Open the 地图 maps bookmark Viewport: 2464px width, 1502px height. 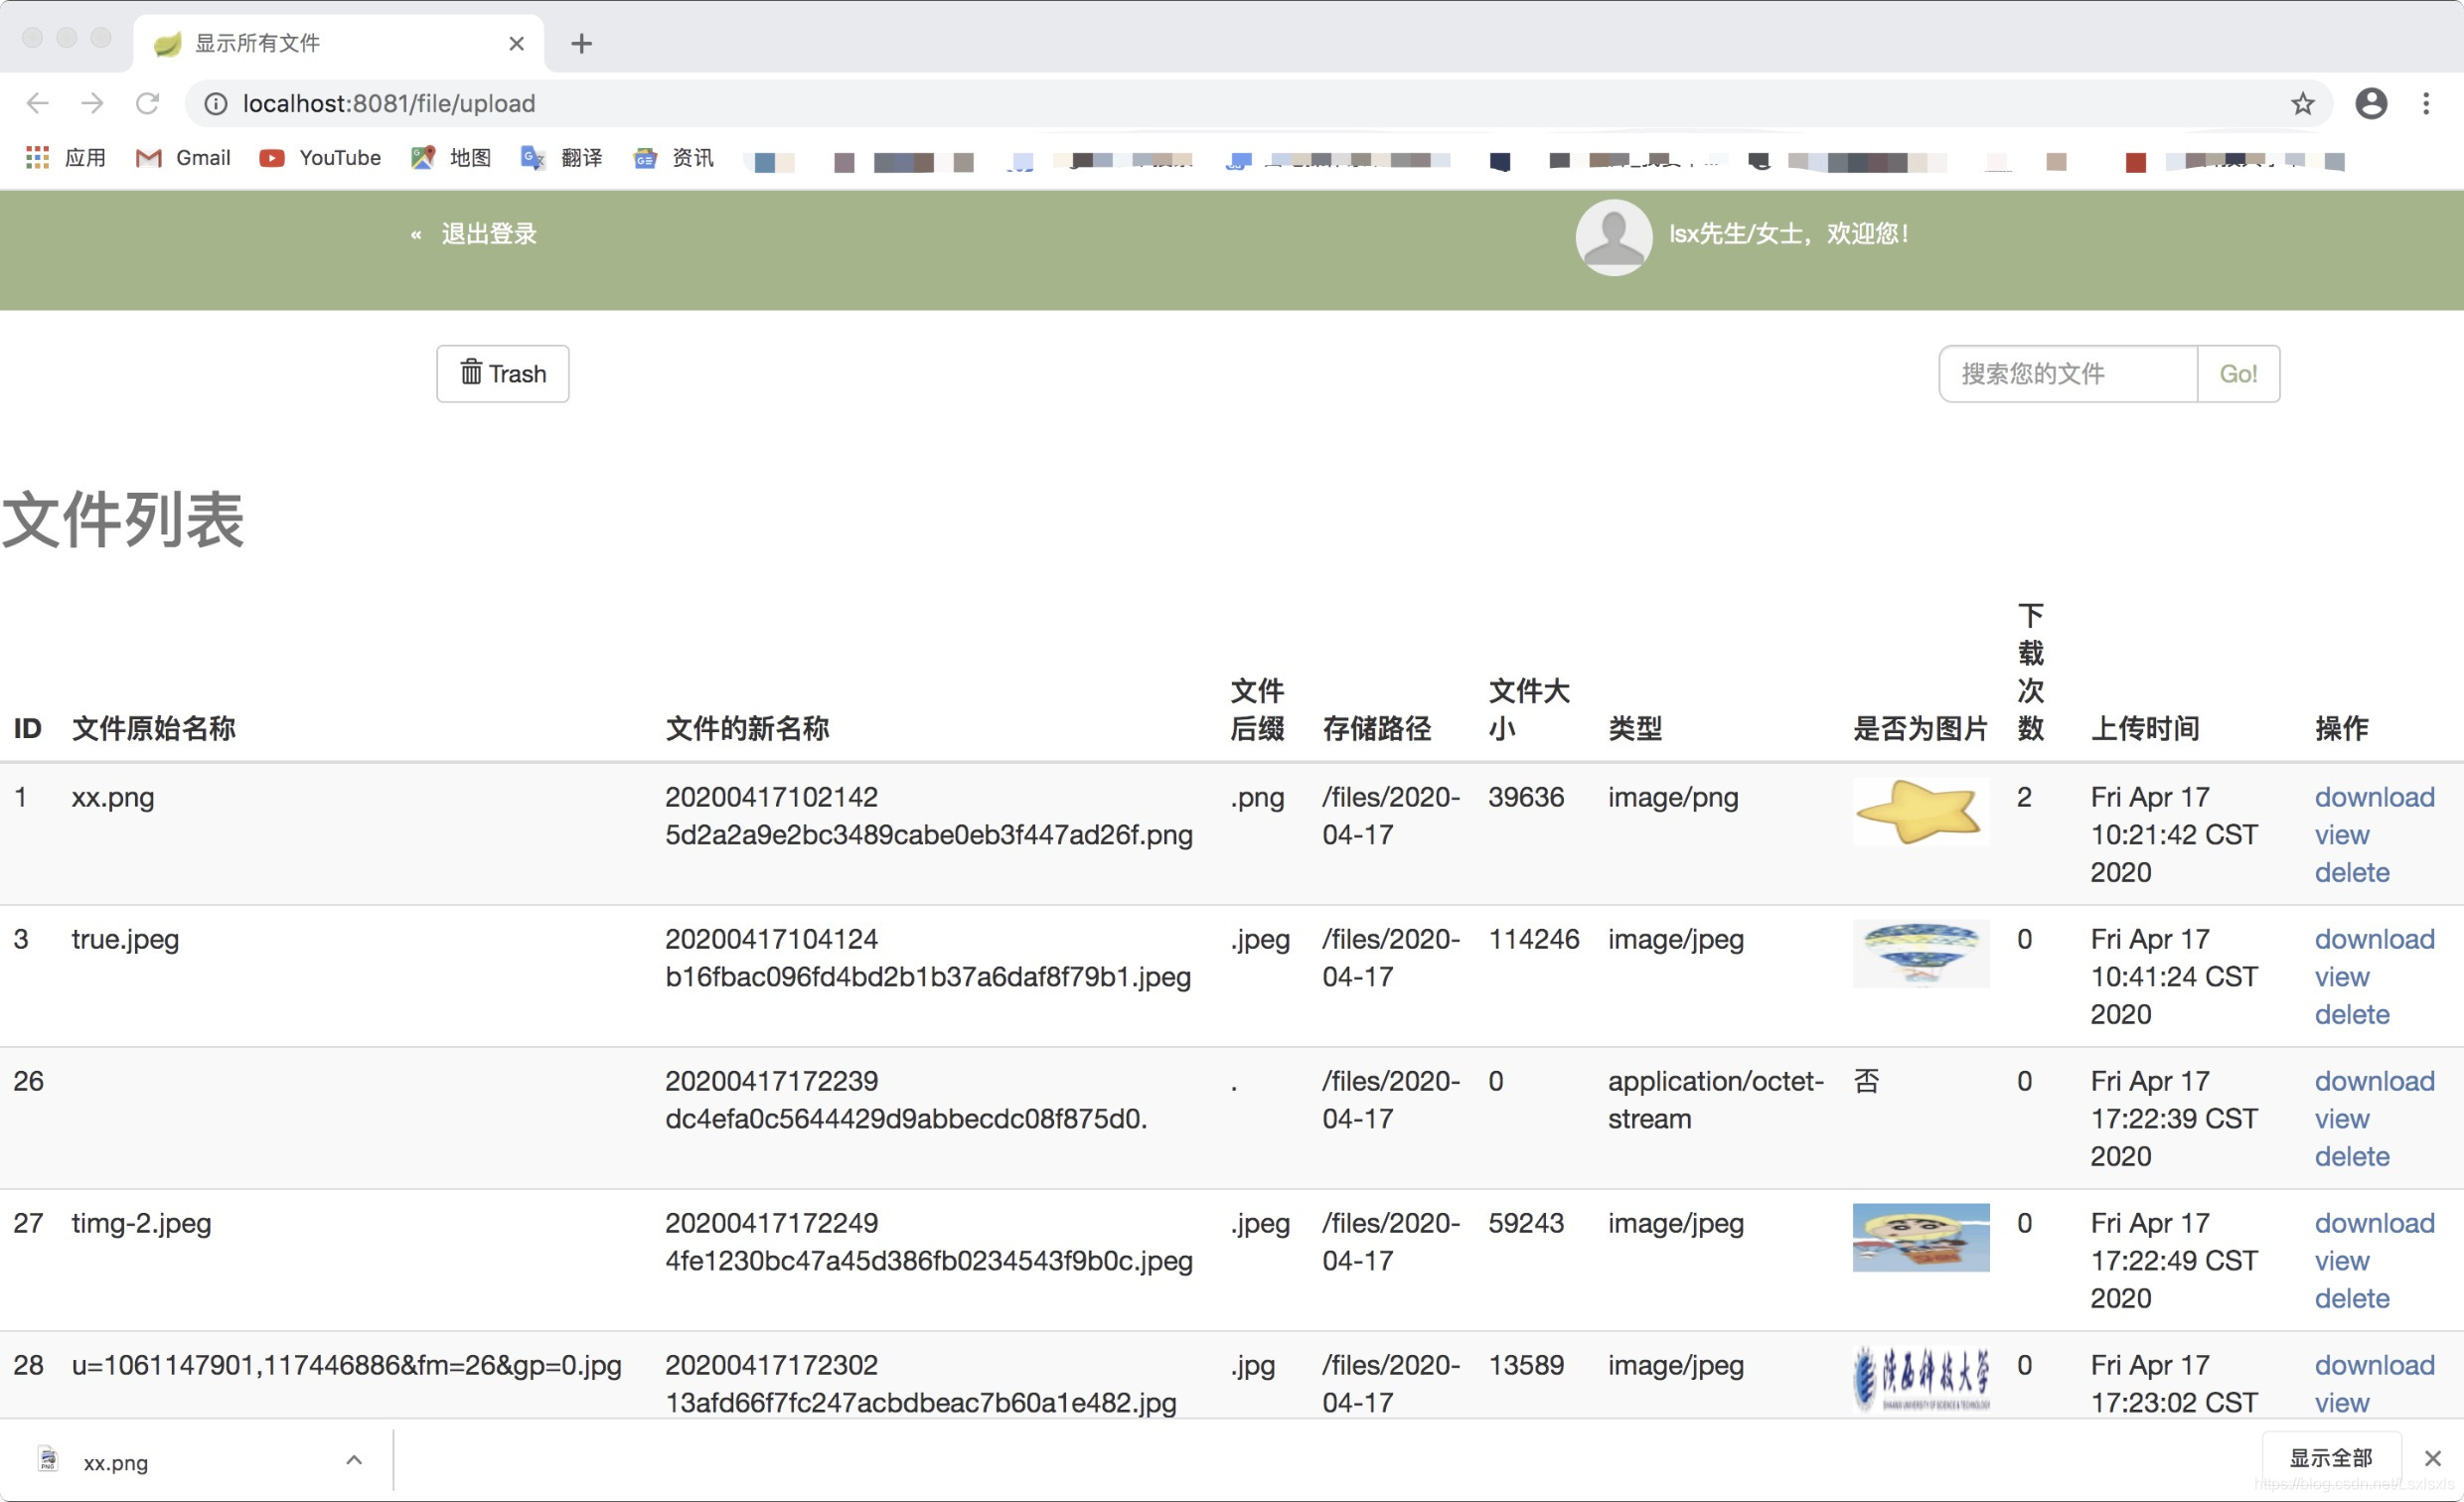click(451, 157)
